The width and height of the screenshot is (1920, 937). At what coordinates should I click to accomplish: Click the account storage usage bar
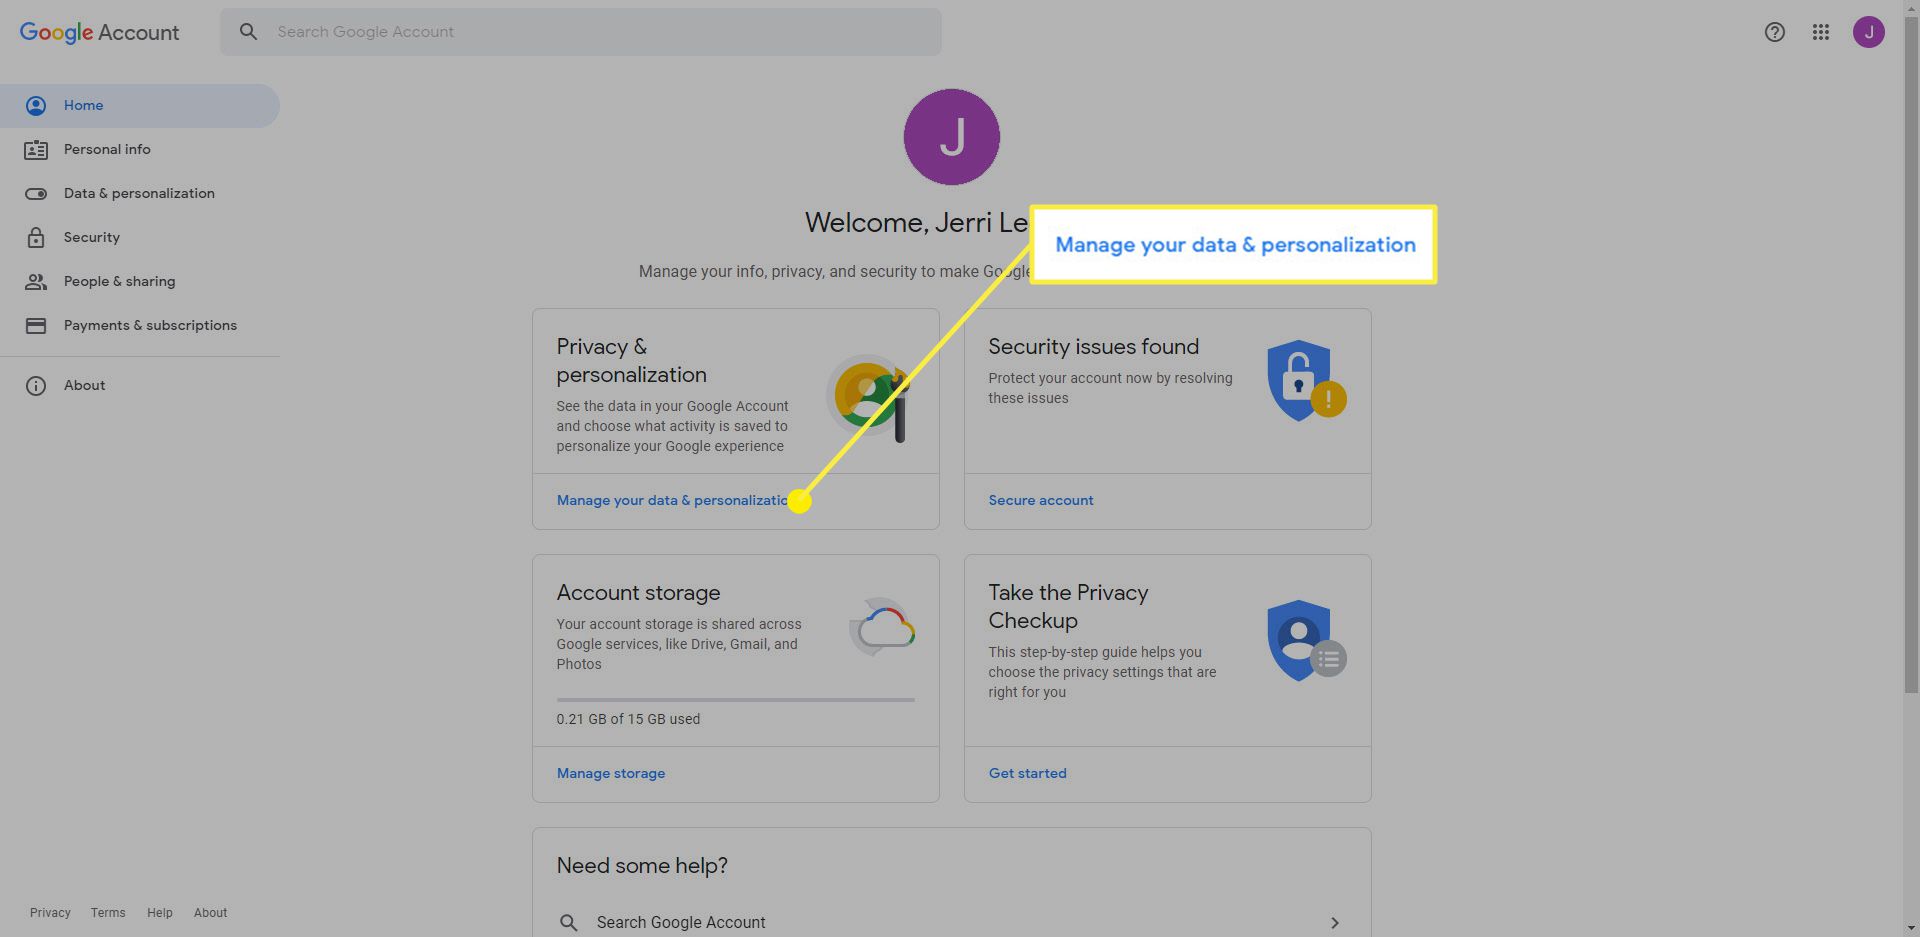pyautogui.click(x=736, y=700)
